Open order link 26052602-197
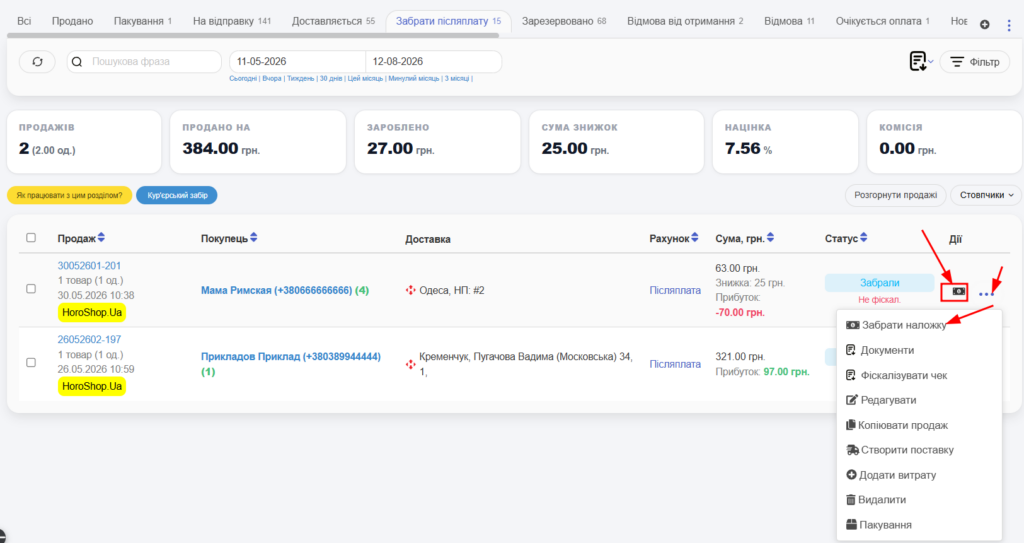Viewport: 1024px width, 543px height. 89,340
